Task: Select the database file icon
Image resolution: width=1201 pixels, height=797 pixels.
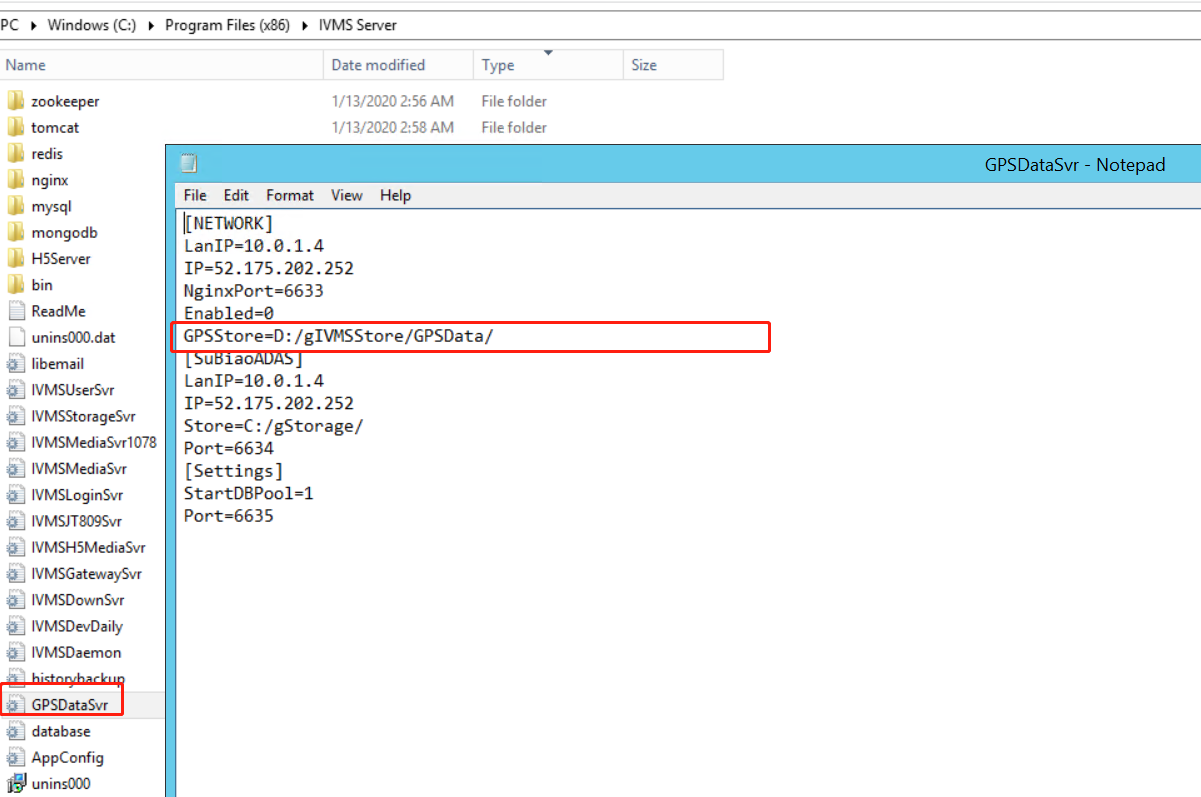Action: 15,731
